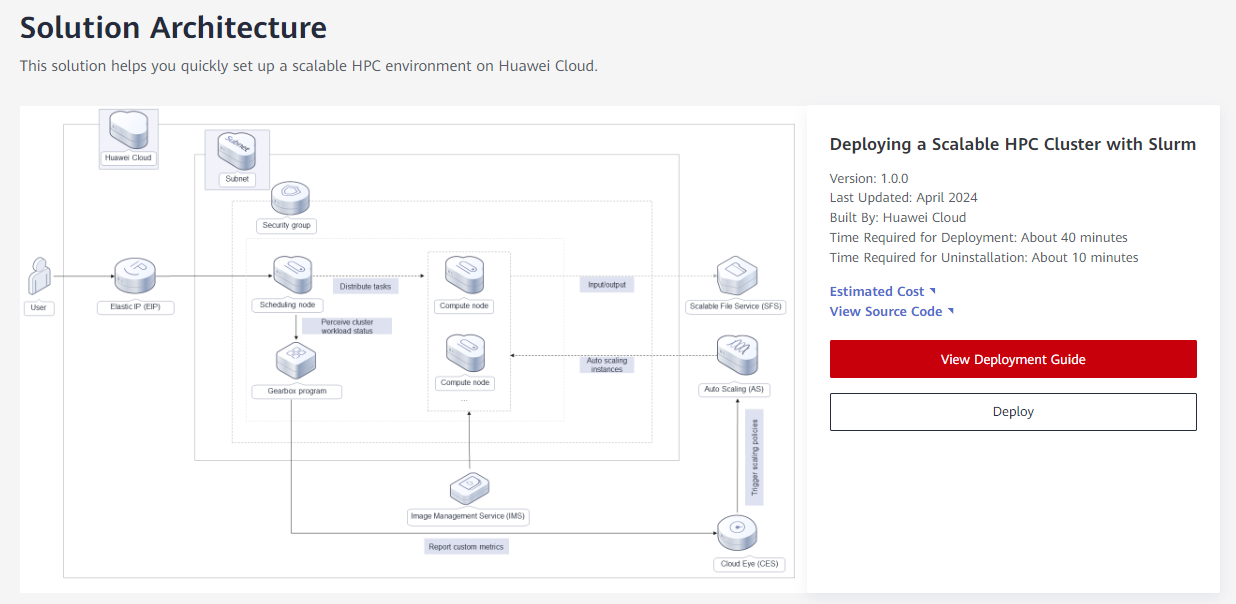Click the Auto scaling instances label
Image resolution: width=1236 pixels, height=604 pixels.
coord(606,365)
